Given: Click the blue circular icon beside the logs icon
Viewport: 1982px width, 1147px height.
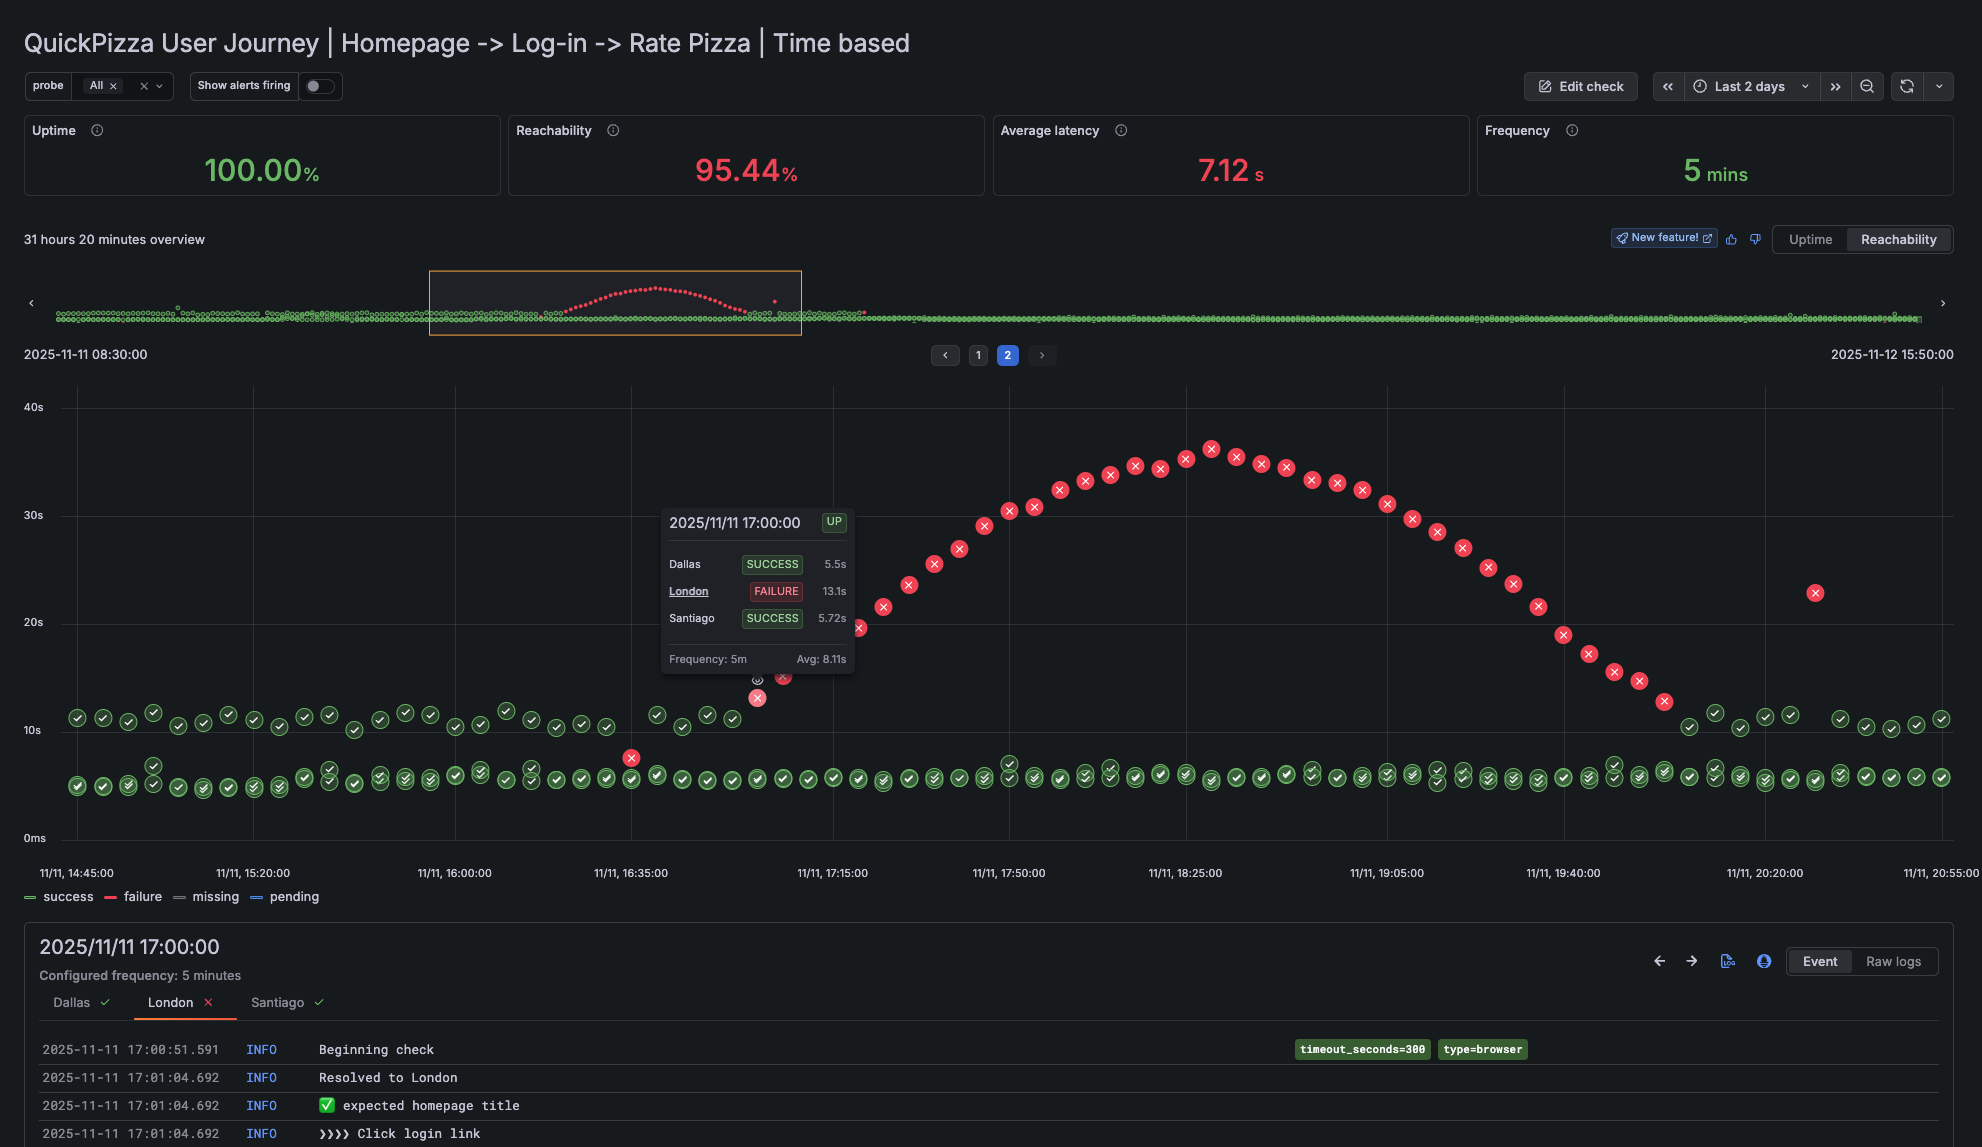Looking at the screenshot, I should [1764, 961].
